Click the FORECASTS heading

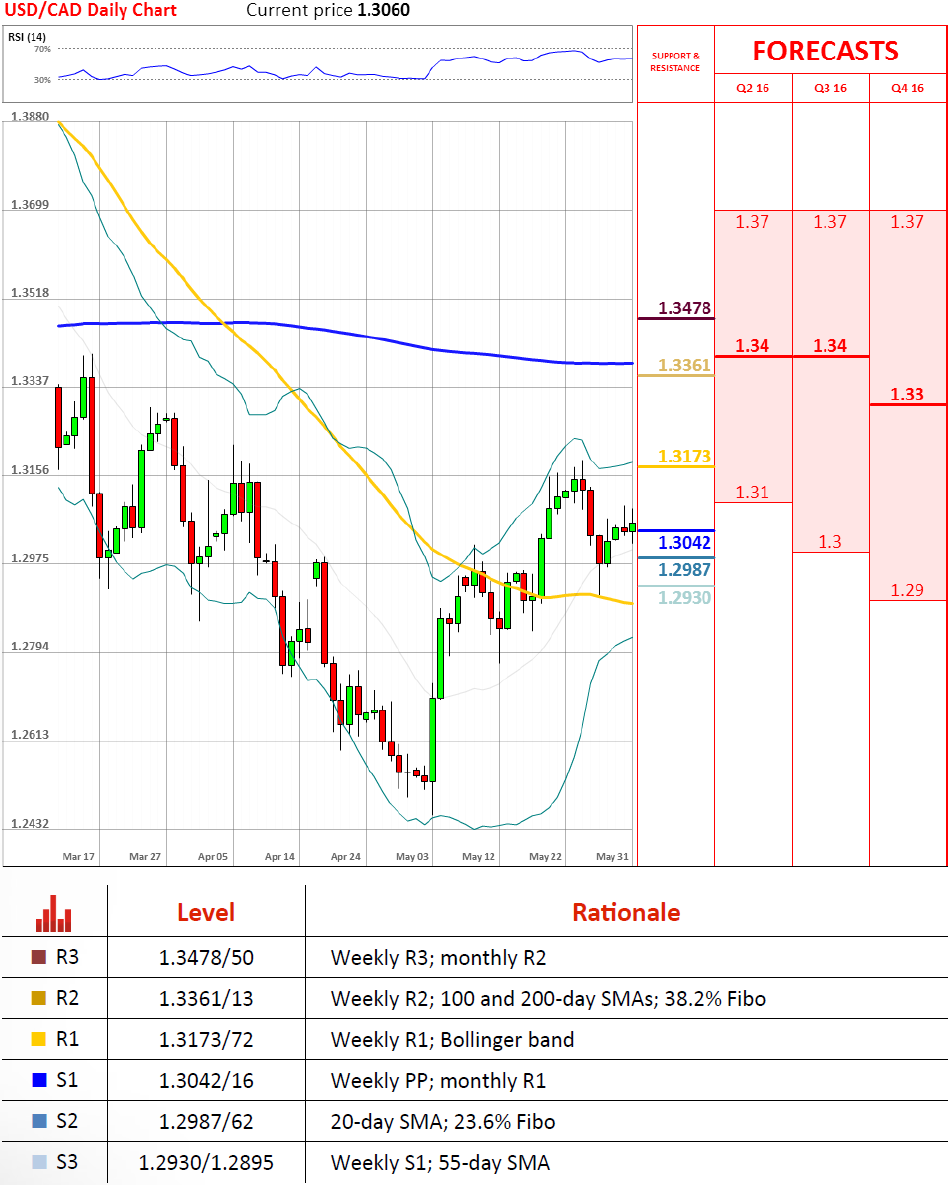(x=825, y=51)
